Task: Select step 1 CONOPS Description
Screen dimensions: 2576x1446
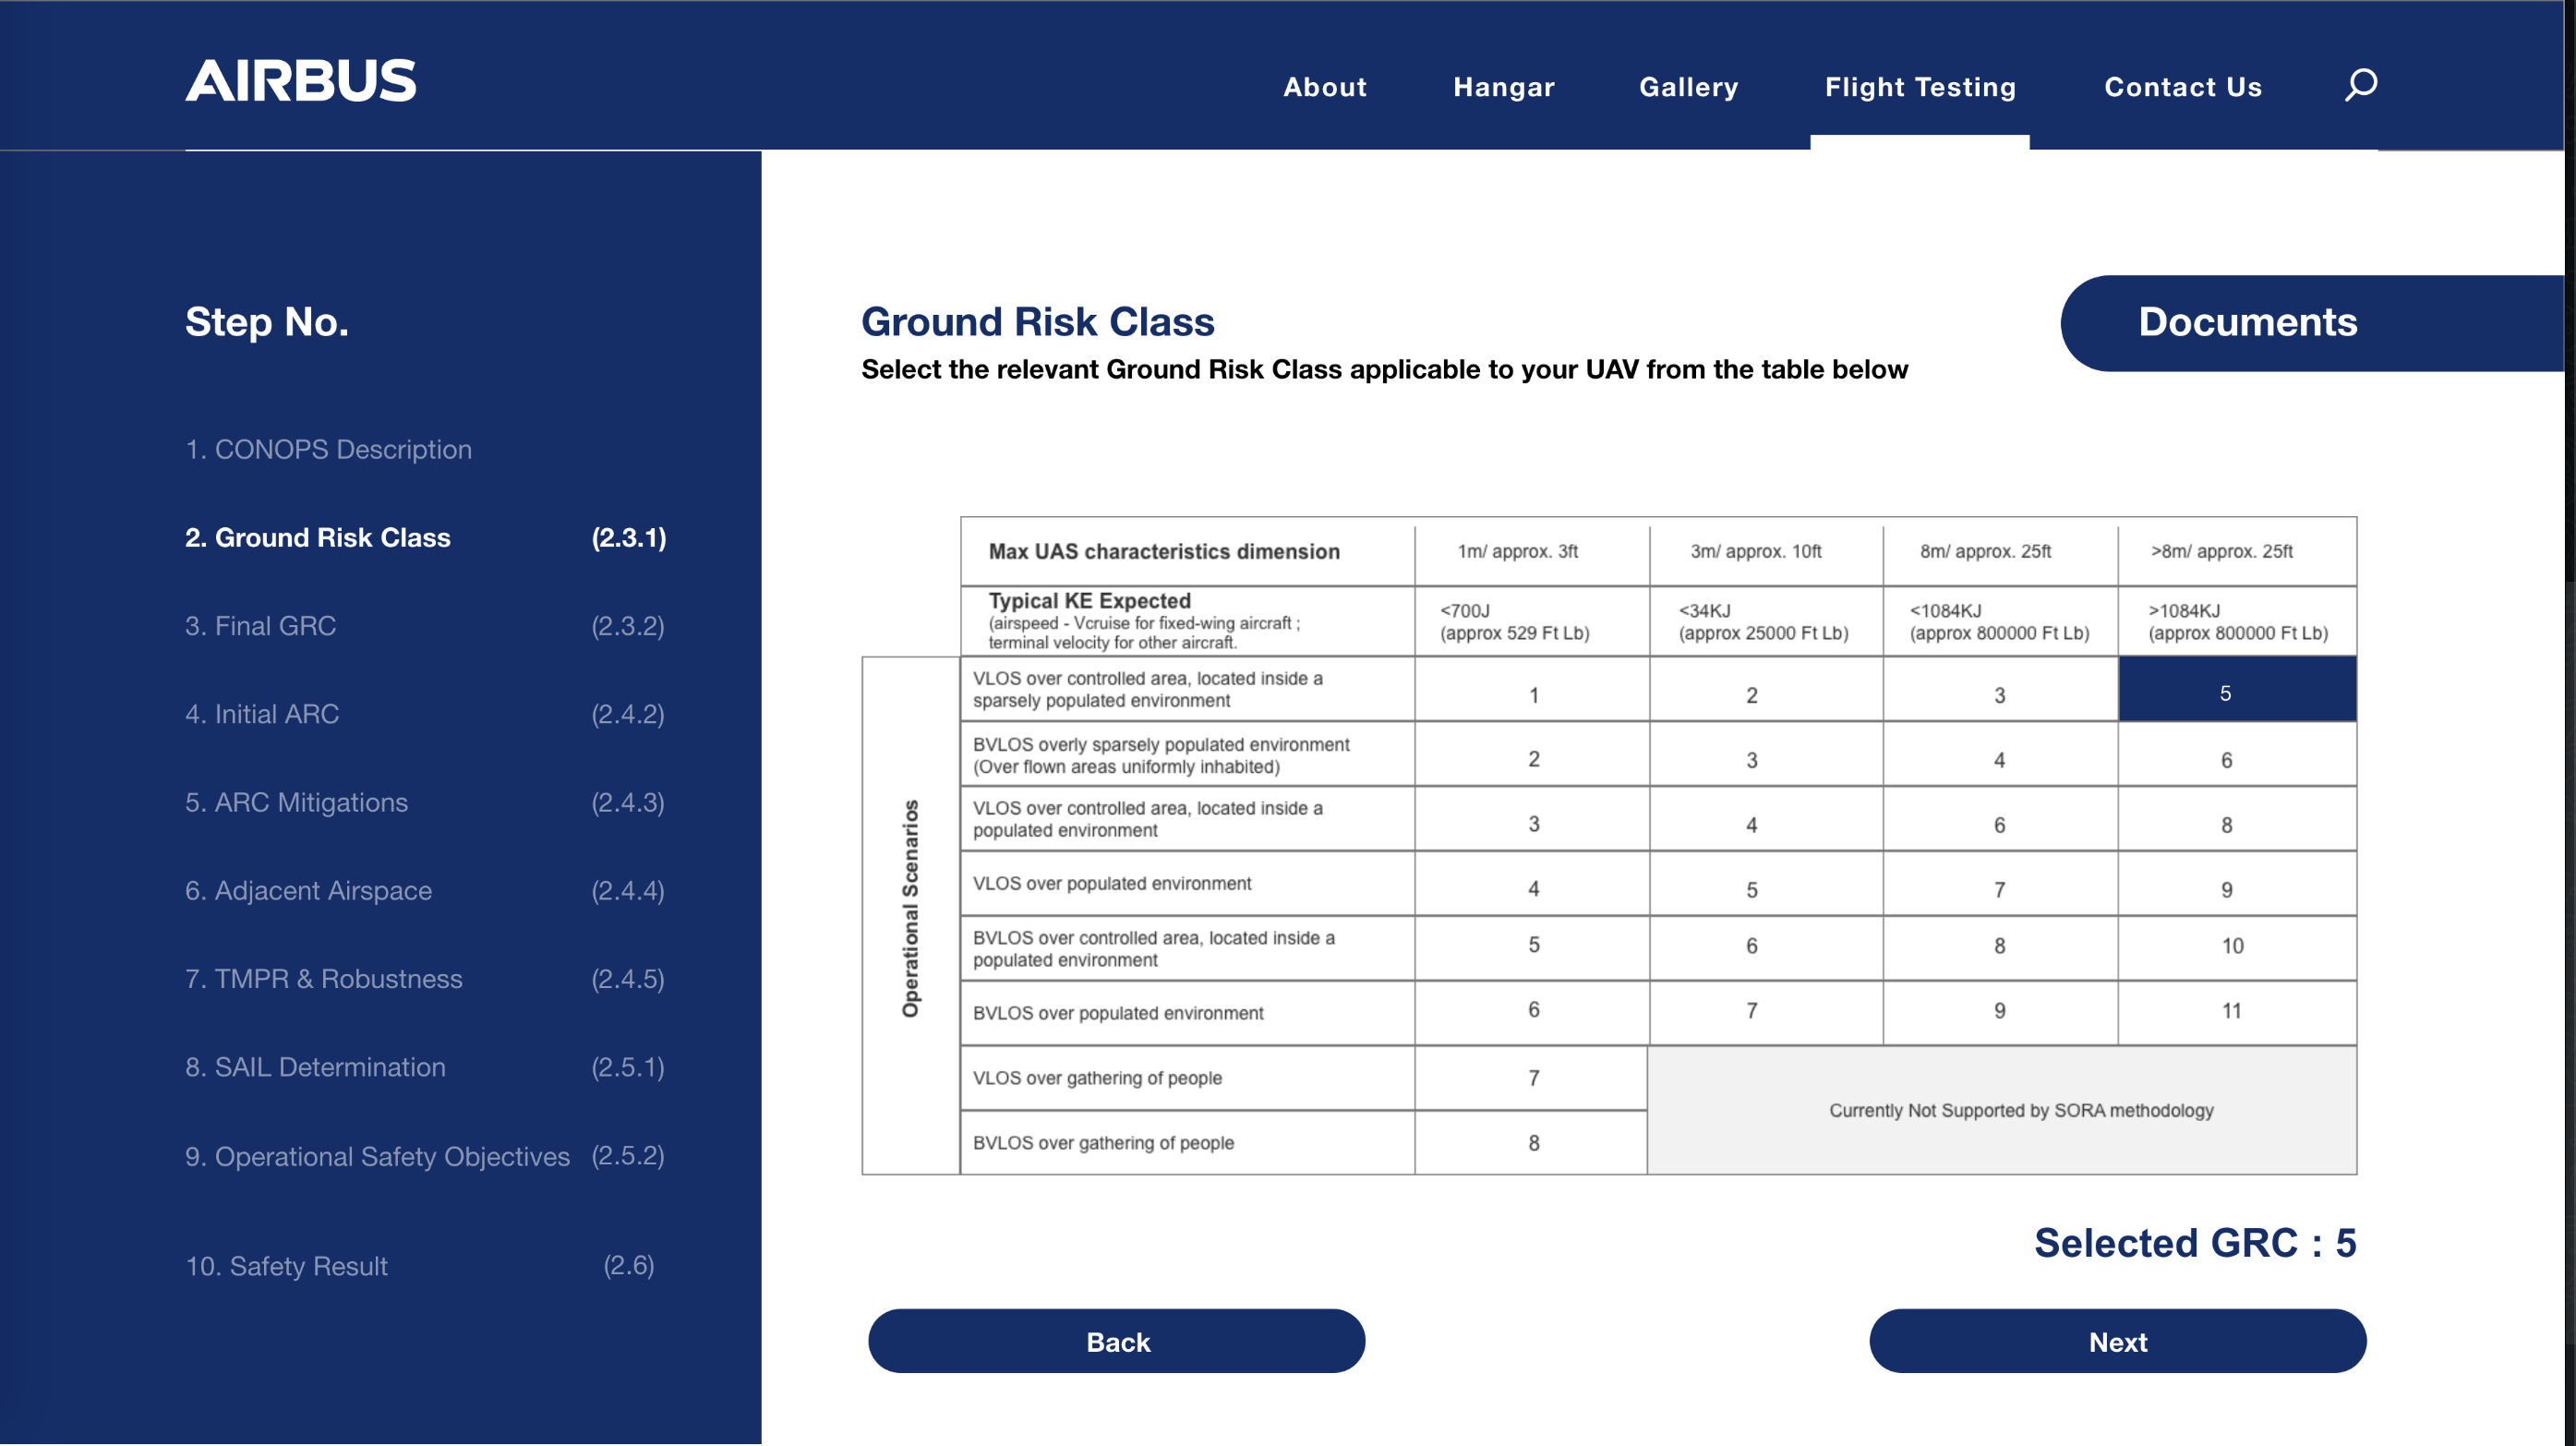Action: pos(328,449)
